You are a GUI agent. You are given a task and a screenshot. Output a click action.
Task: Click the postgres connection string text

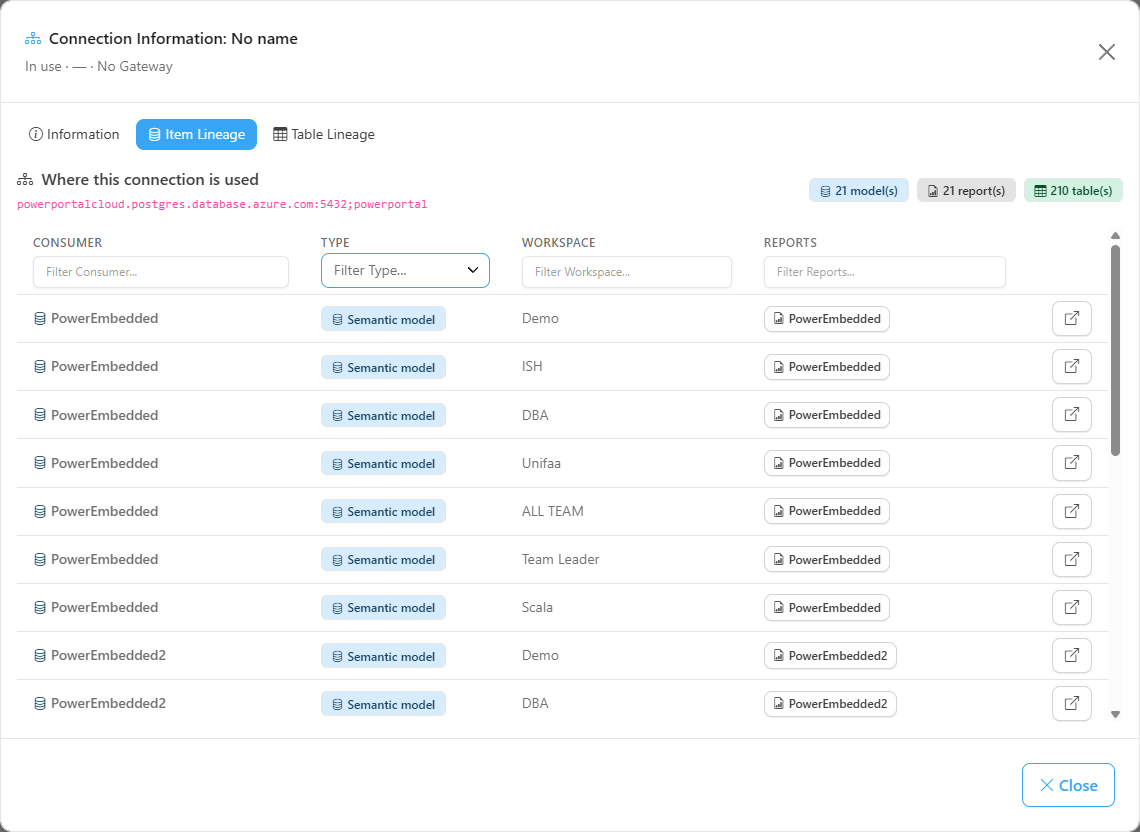(222, 204)
